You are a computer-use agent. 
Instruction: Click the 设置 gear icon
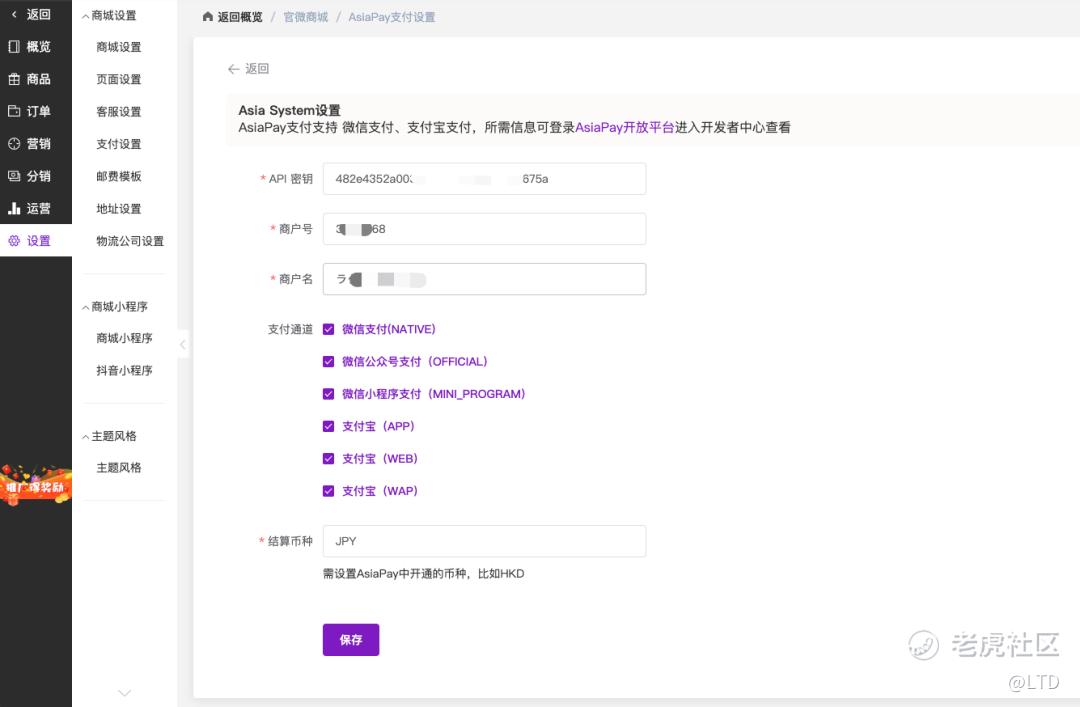[14, 240]
